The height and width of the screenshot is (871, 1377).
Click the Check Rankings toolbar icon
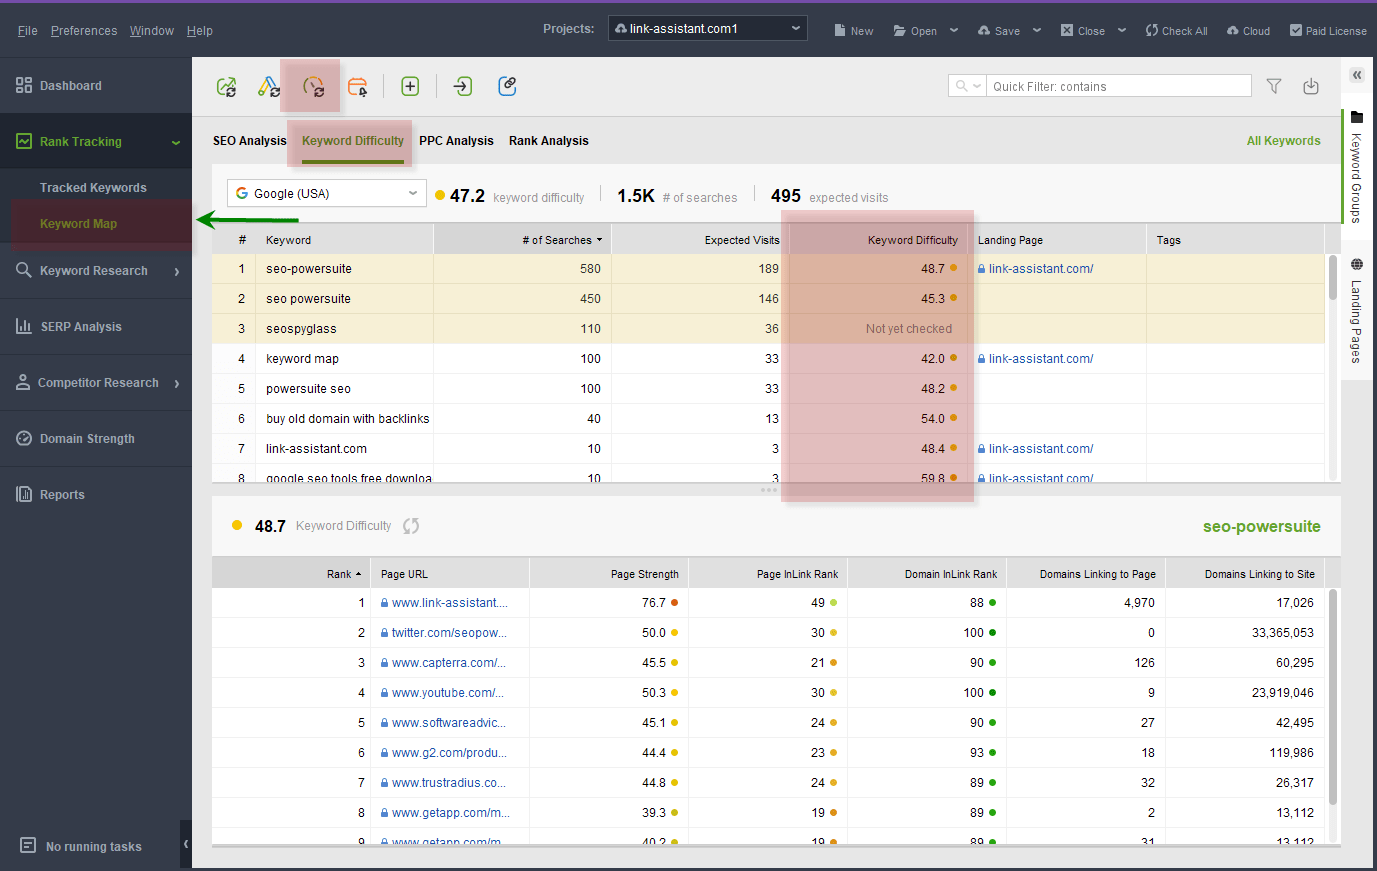227,87
